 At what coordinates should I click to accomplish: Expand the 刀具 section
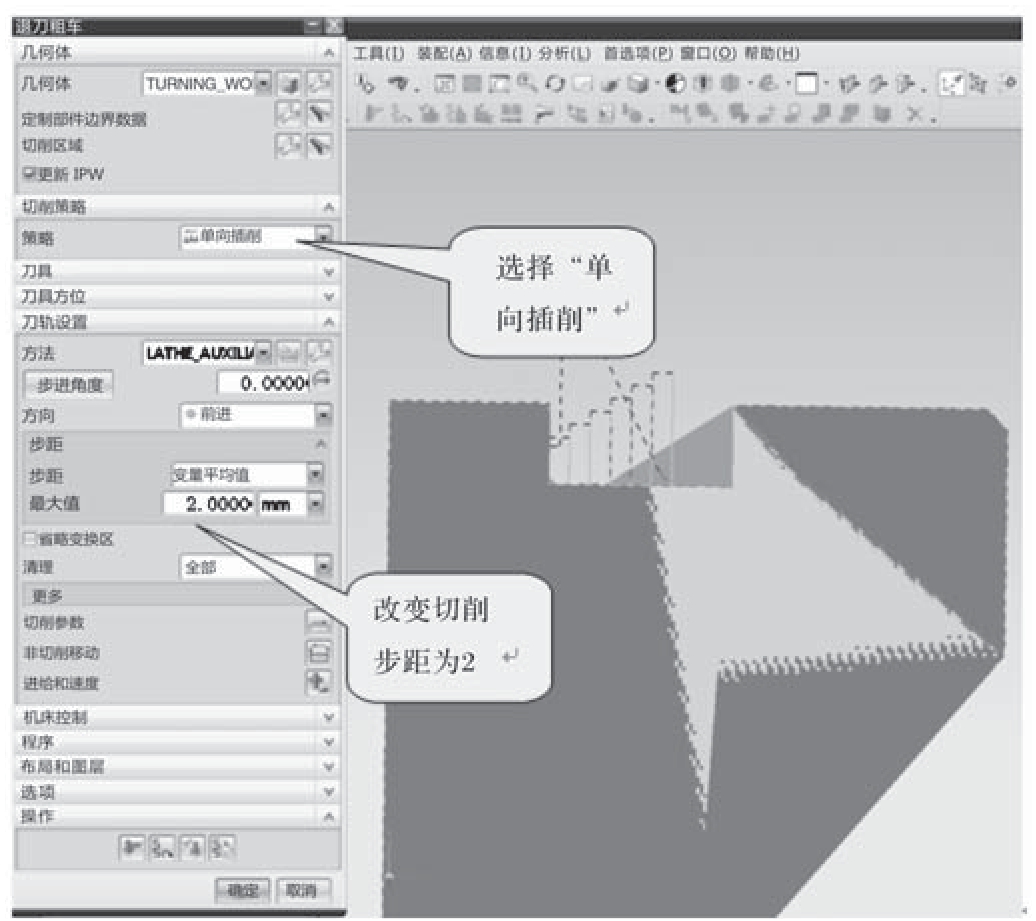[x=177, y=271]
